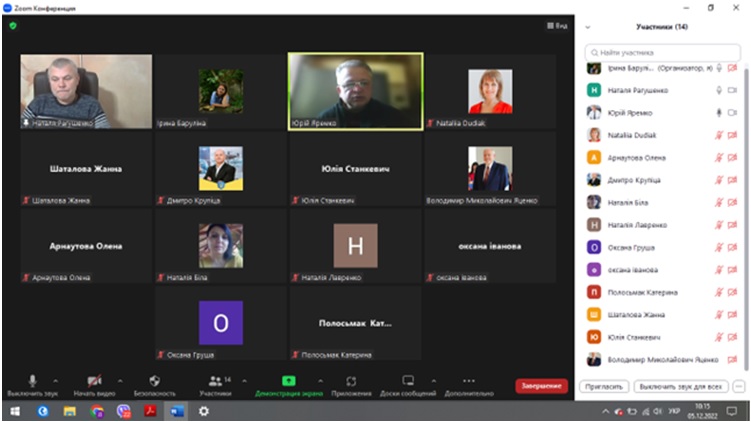The width and height of the screenshot is (751, 422).
Task: Toggle the camera icon for Наталя Рагушенко
Action: [732, 90]
